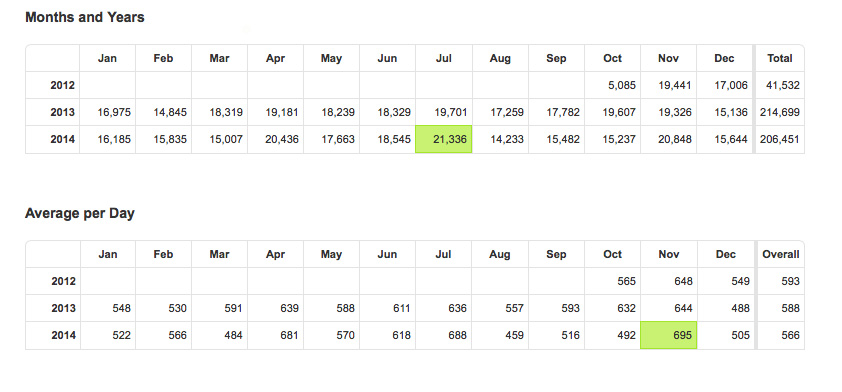The height and width of the screenshot is (392, 842).
Task: Click the 19,701 July 2013 value
Action: tap(450, 112)
